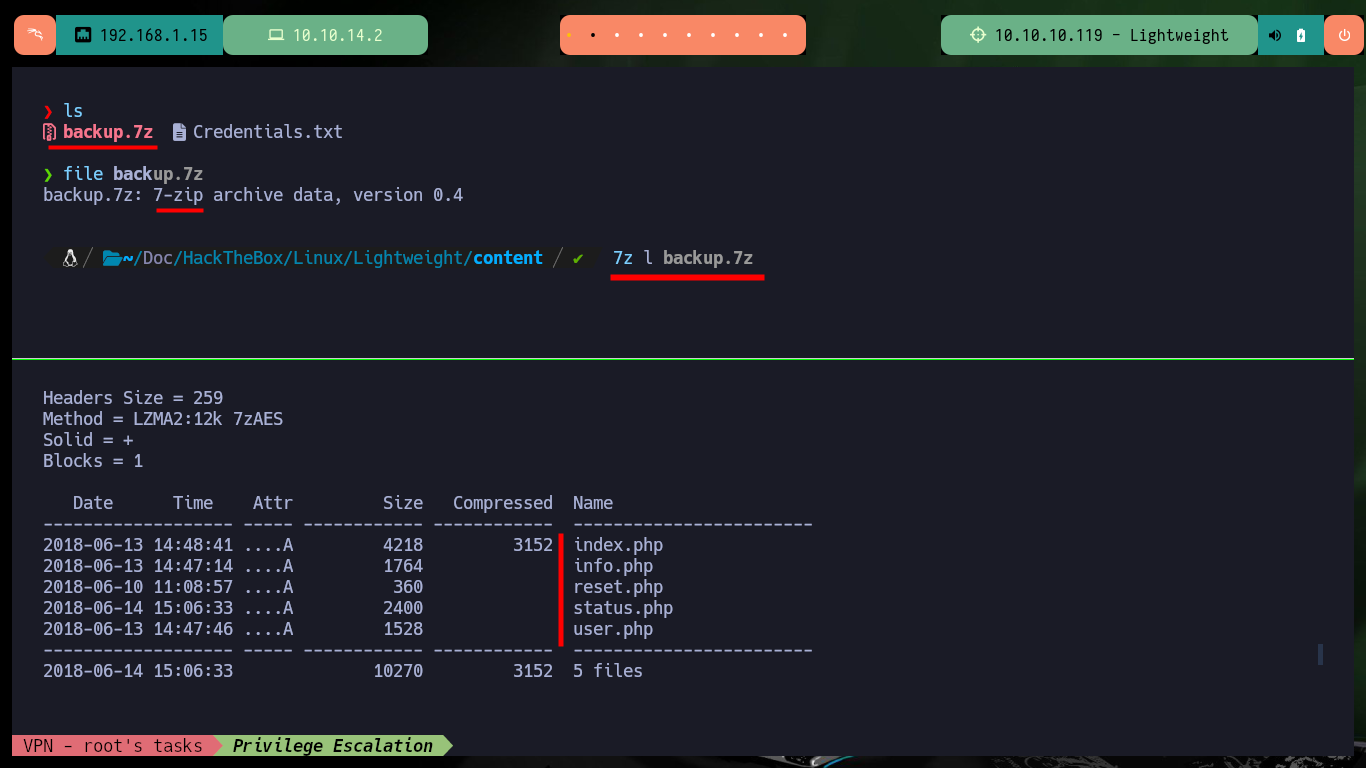The height and width of the screenshot is (768, 1366).
Task: Click the Time column header
Action: click(193, 503)
